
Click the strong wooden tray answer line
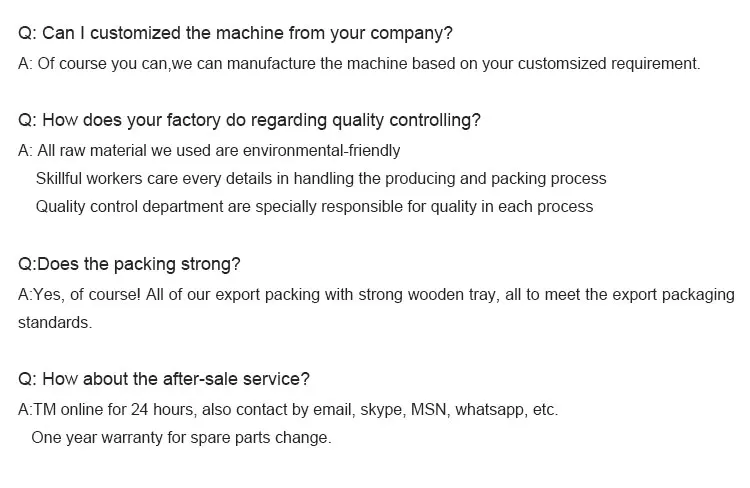pos(376,295)
